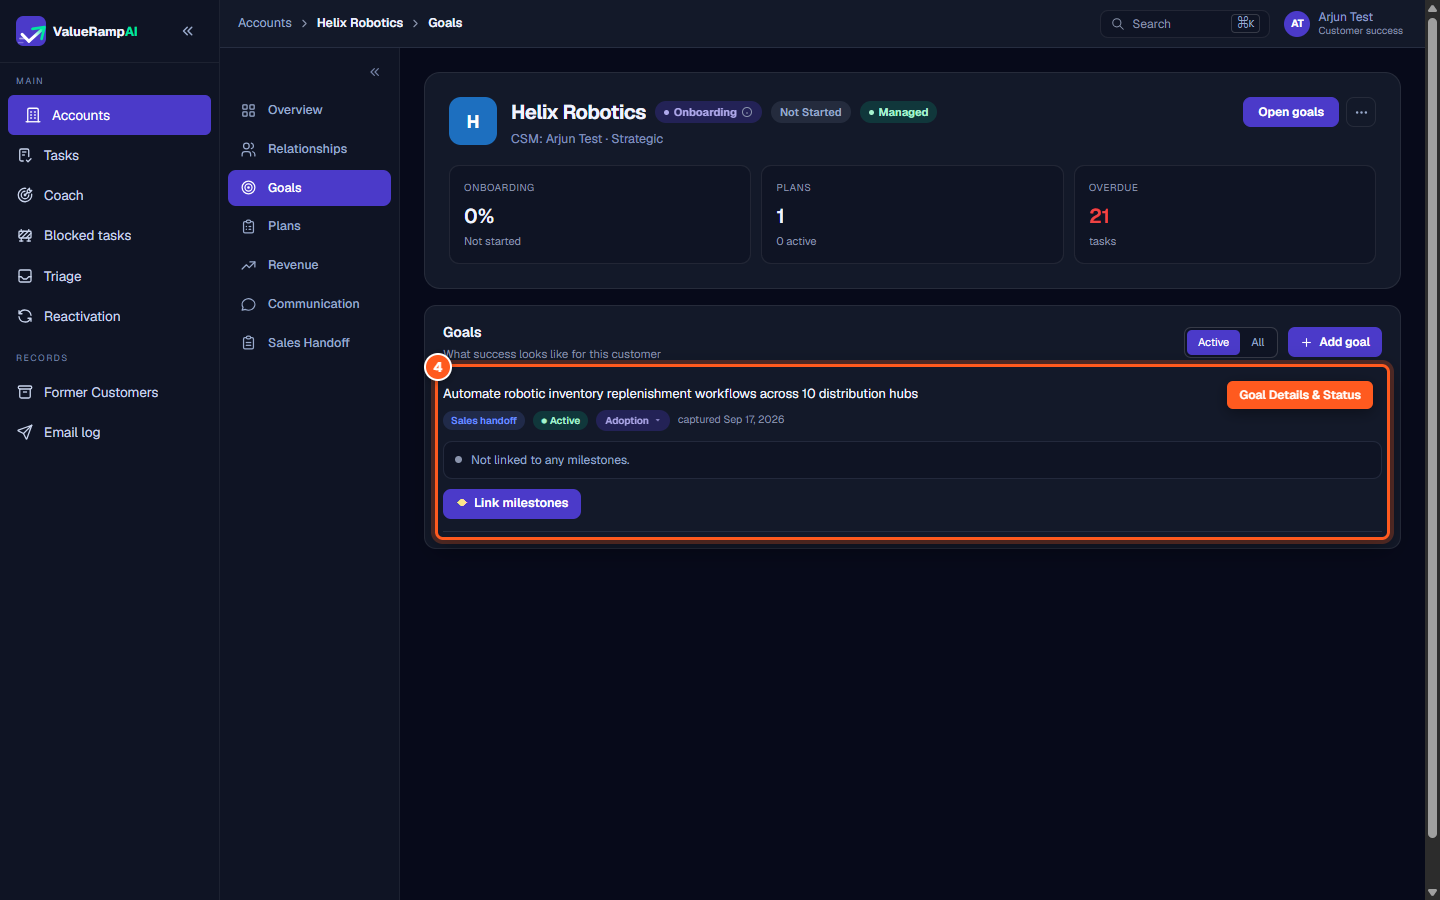This screenshot has height=900, width=1440.
Task: Click the Helix Robotics H avatar
Action: click(473, 121)
